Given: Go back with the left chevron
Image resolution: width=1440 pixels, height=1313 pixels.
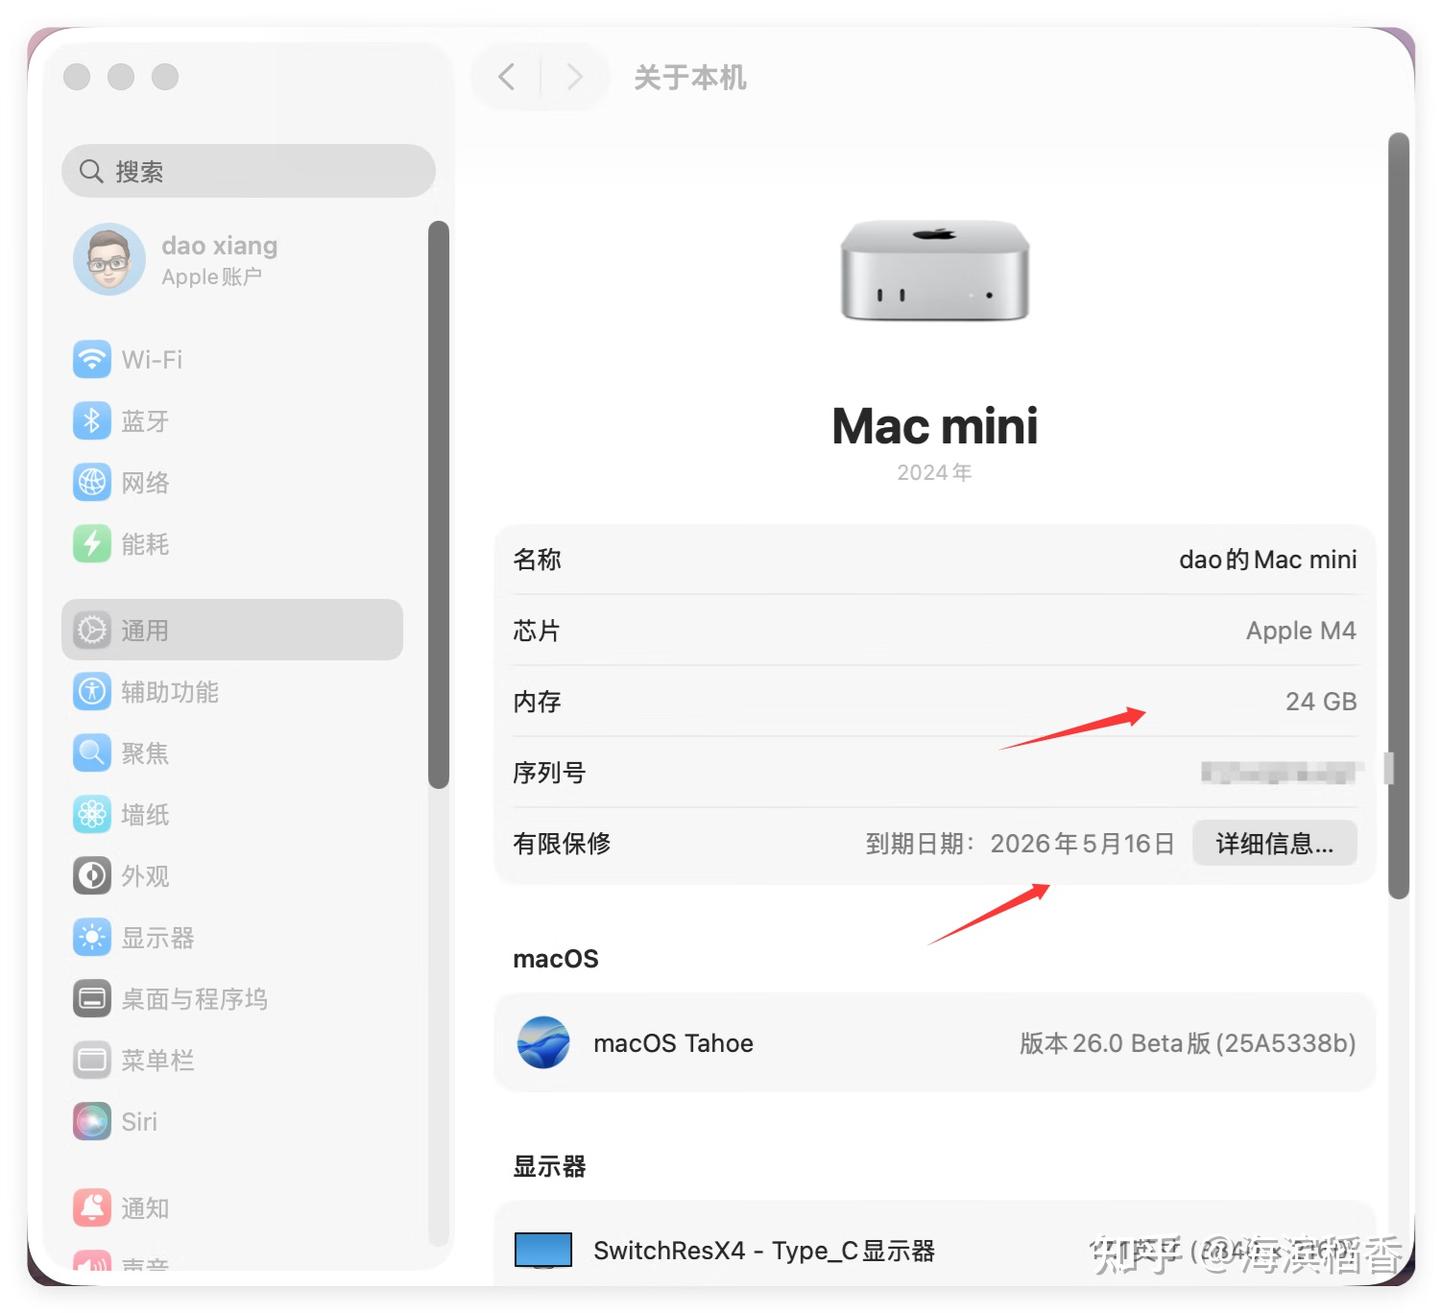Looking at the screenshot, I should [507, 77].
